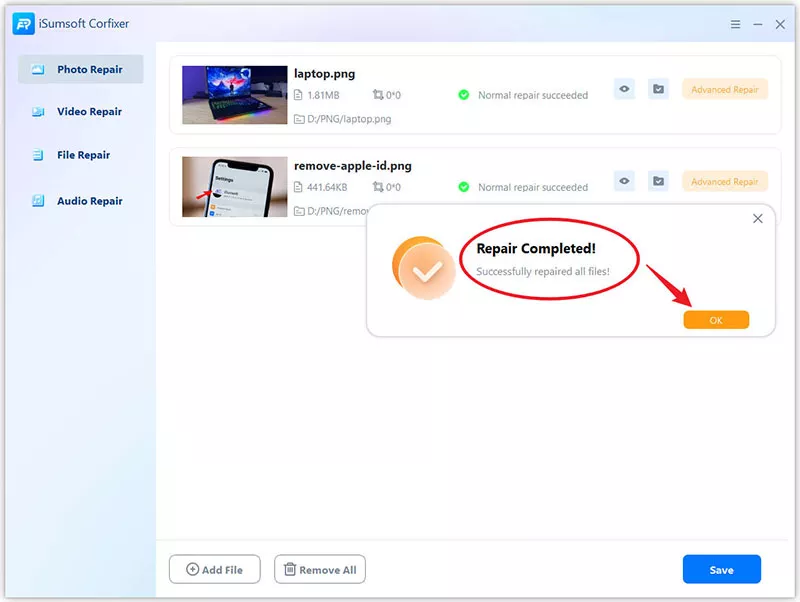Select the Photo Repair tab
This screenshot has width=800, height=602.
click(81, 69)
